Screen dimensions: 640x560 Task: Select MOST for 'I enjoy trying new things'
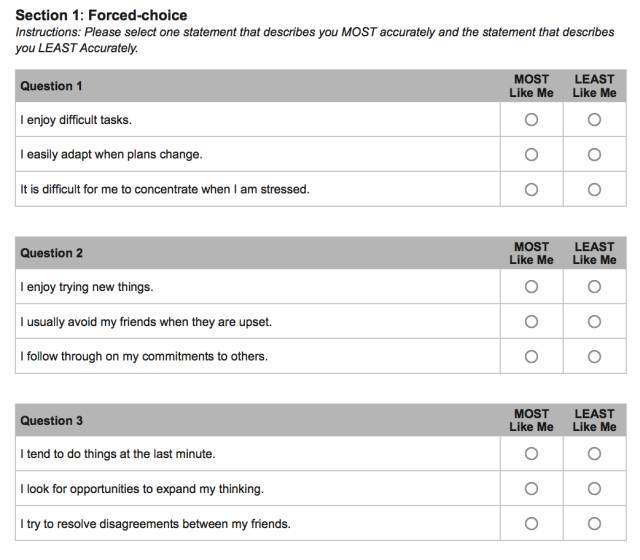531,287
